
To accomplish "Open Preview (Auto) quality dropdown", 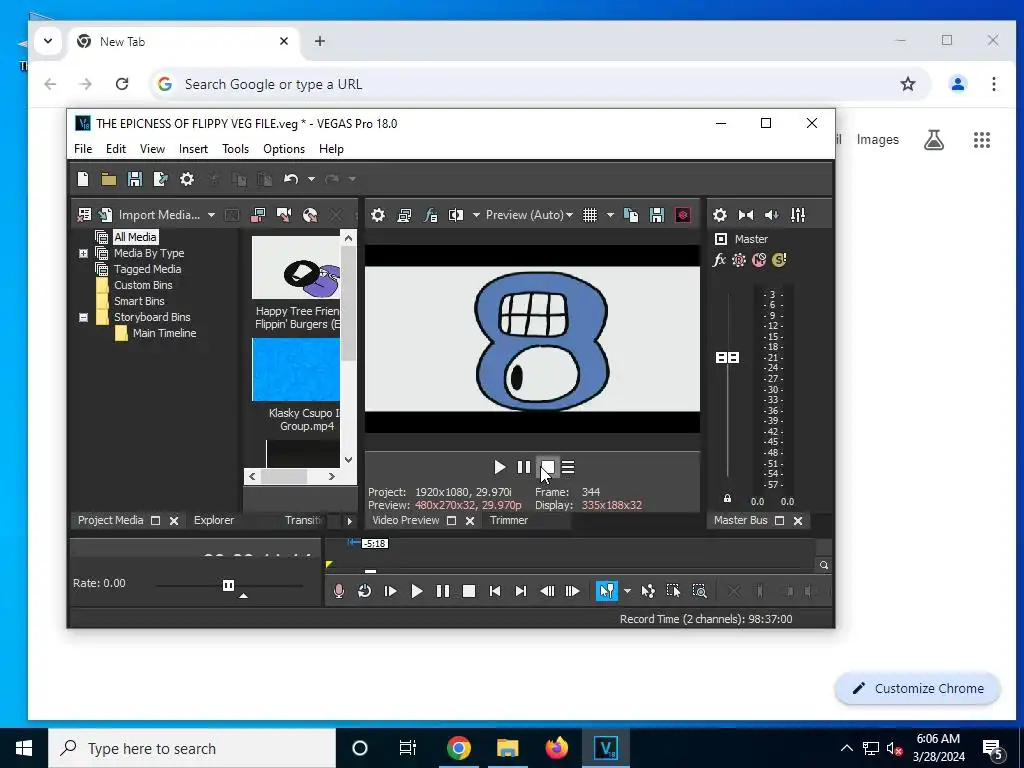I will click(x=530, y=215).
